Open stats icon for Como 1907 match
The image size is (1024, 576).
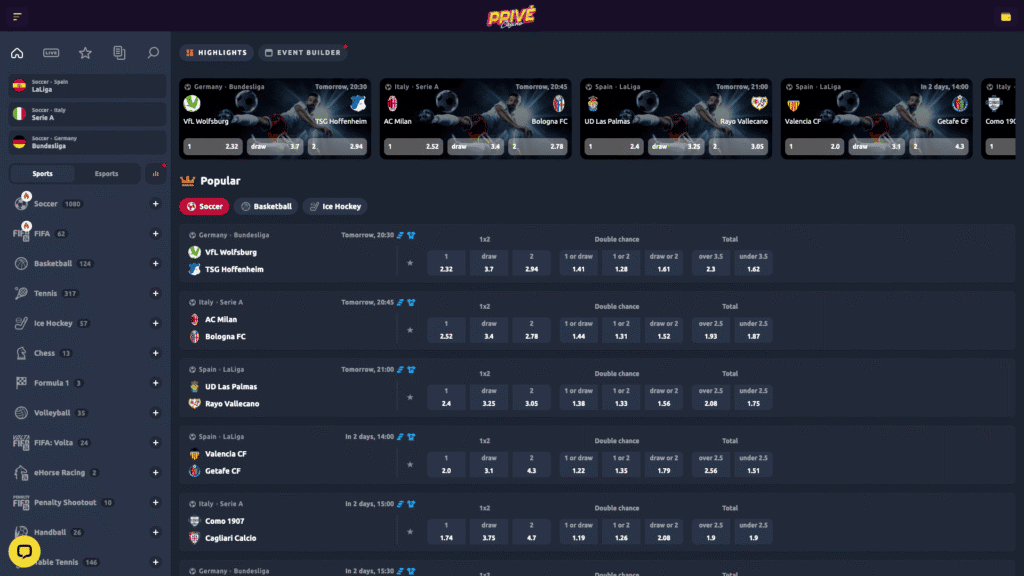pos(400,504)
